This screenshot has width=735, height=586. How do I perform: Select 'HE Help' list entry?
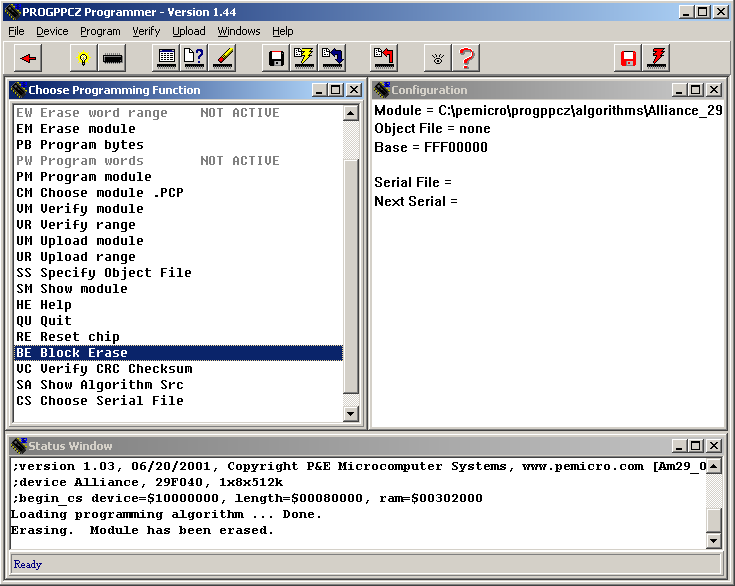tap(179, 305)
